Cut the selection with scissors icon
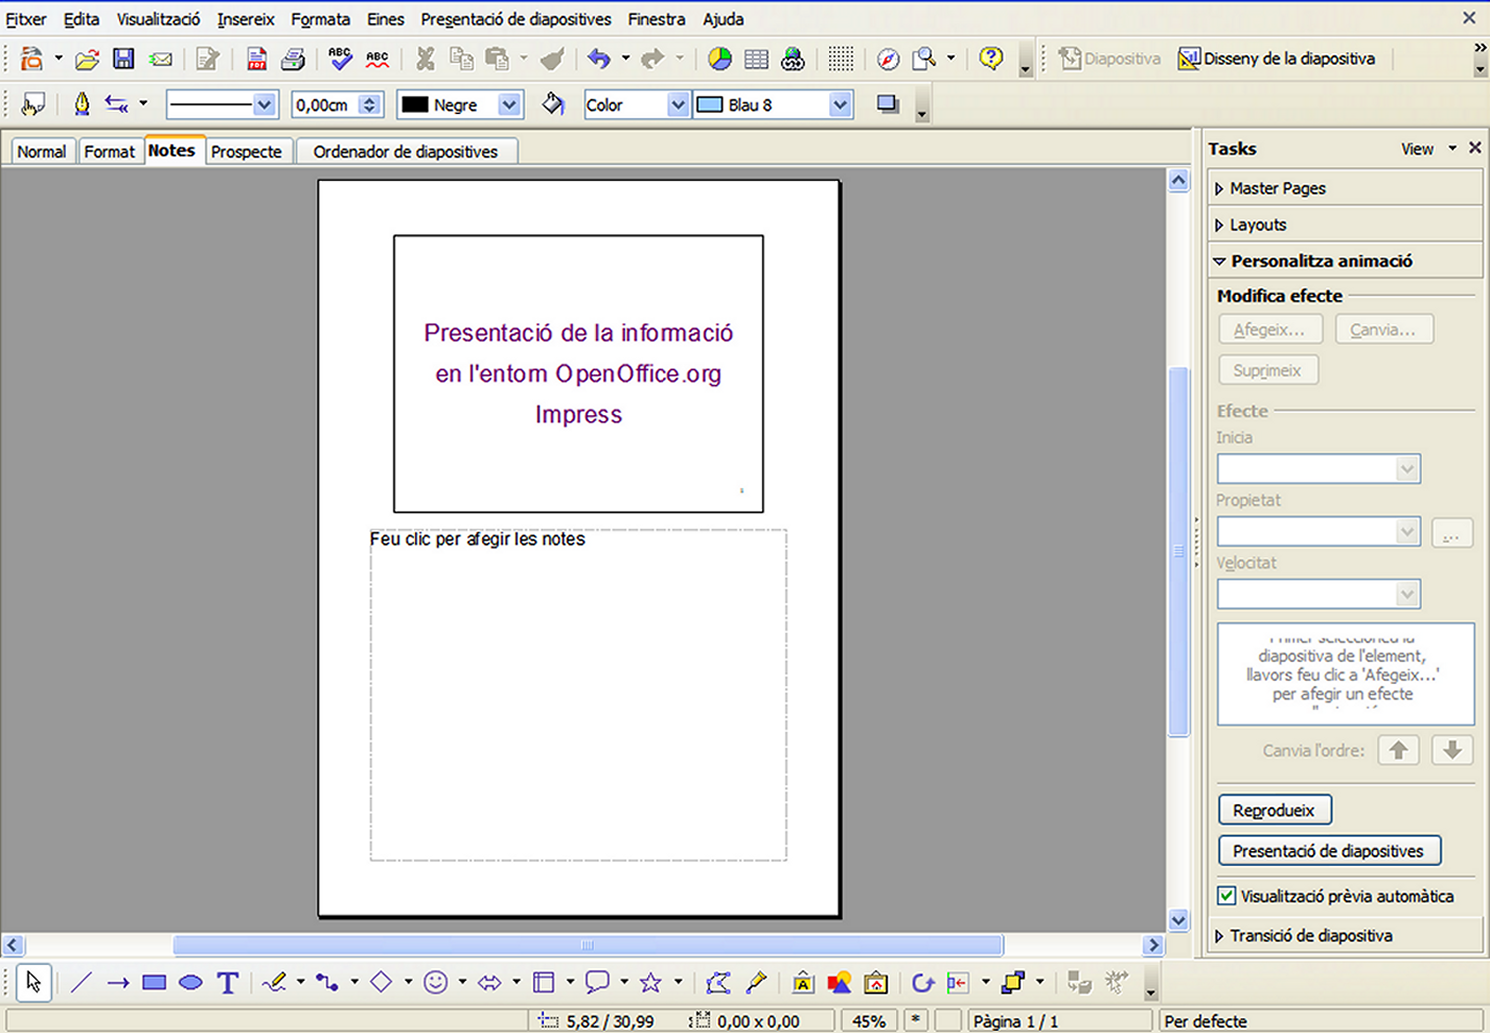The width and height of the screenshot is (1490, 1033). coord(426,59)
